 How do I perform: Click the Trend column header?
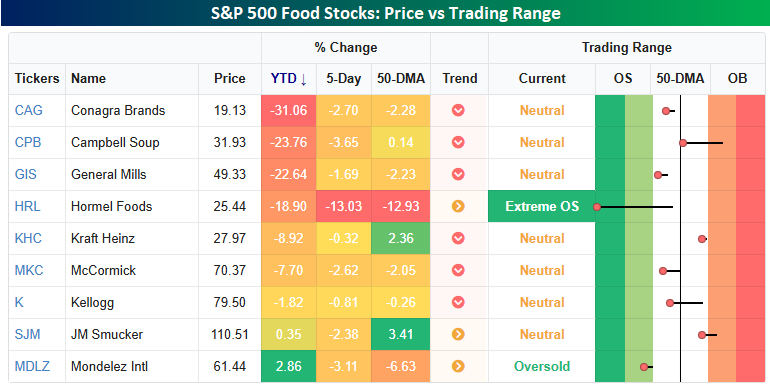460,79
